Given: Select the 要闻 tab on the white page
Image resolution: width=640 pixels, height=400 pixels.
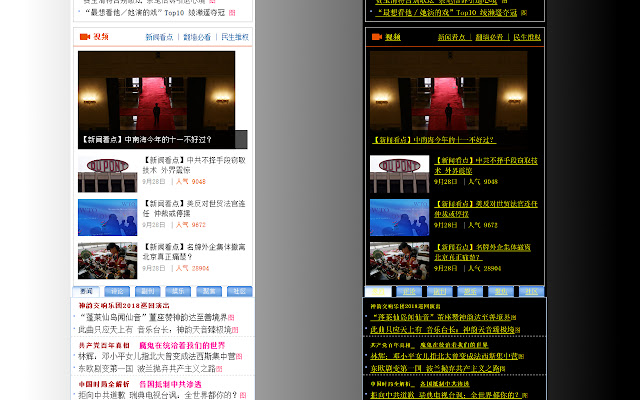Looking at the screenshot, I should point(86,291).
